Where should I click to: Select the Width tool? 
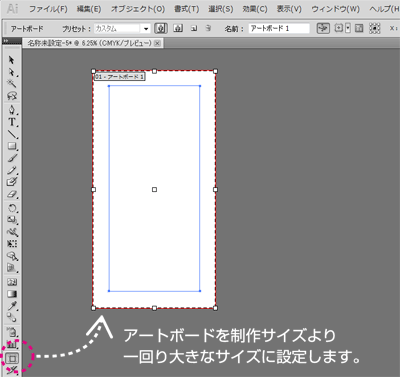coord(12,232)
